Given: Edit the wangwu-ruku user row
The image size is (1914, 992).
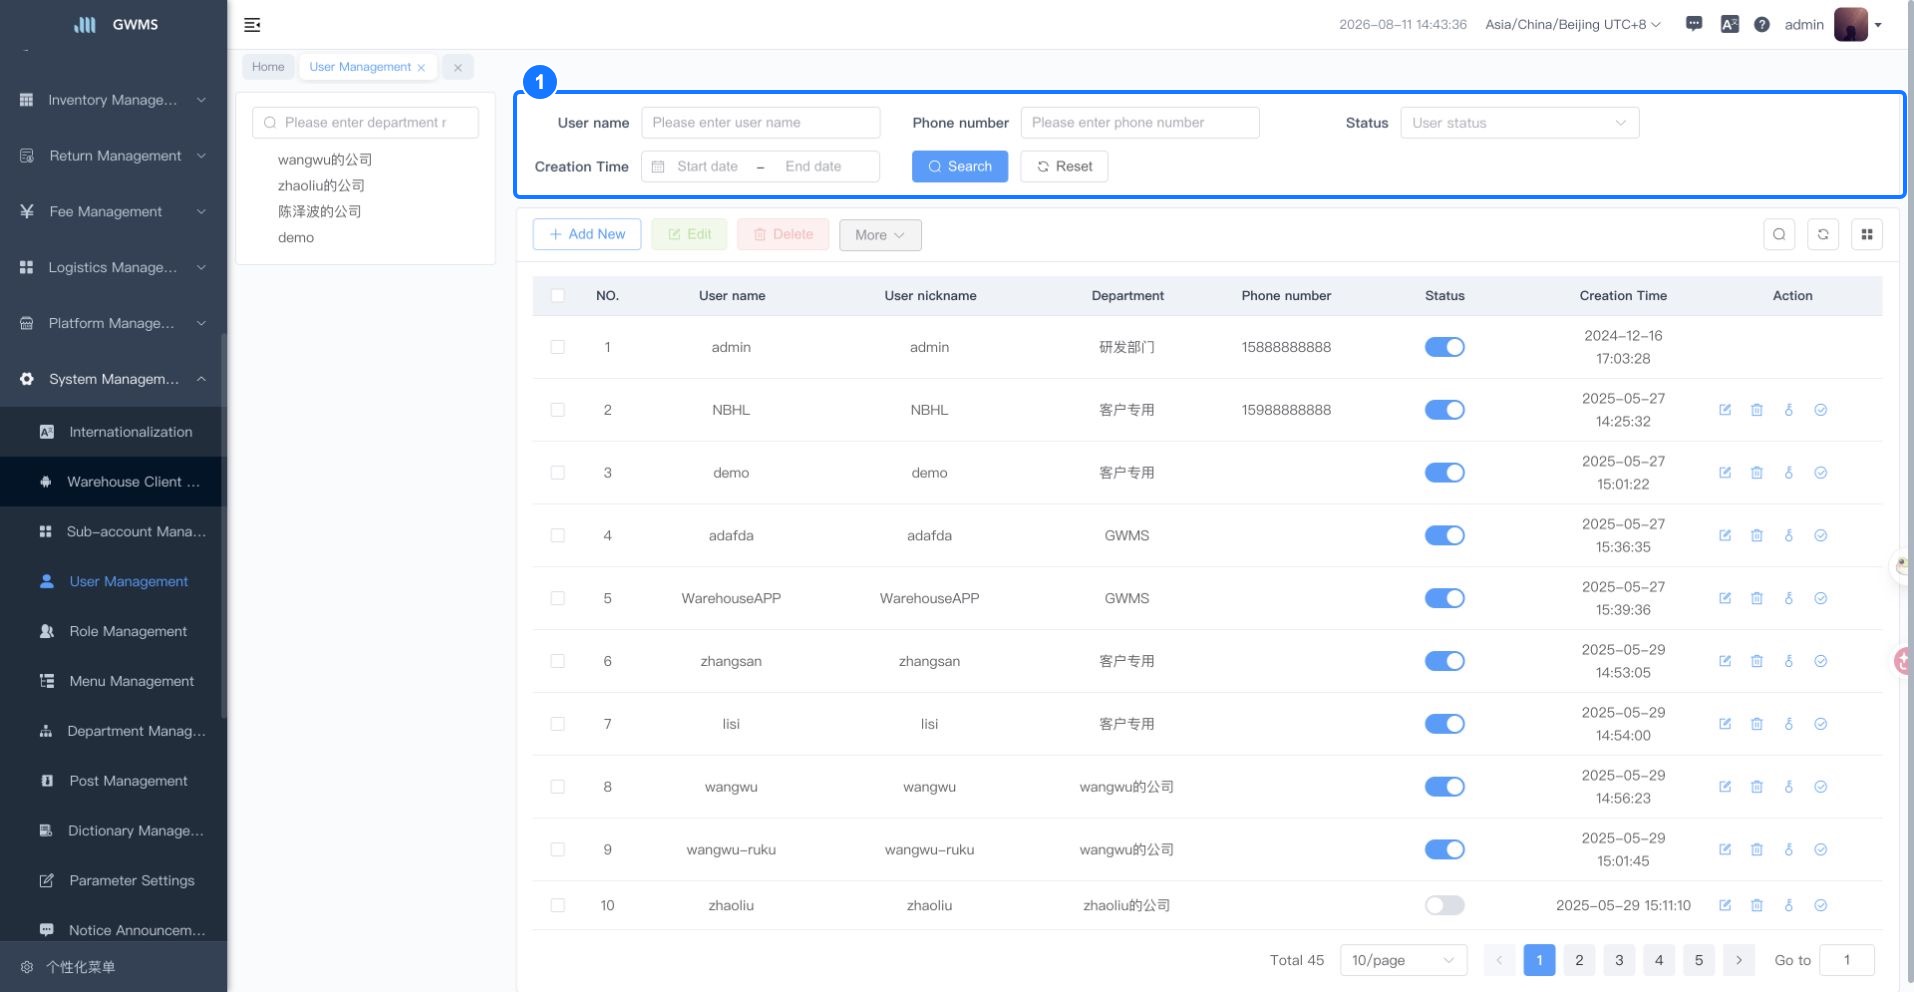Looking at the screenshot, I should click(x=1725, y=850).
